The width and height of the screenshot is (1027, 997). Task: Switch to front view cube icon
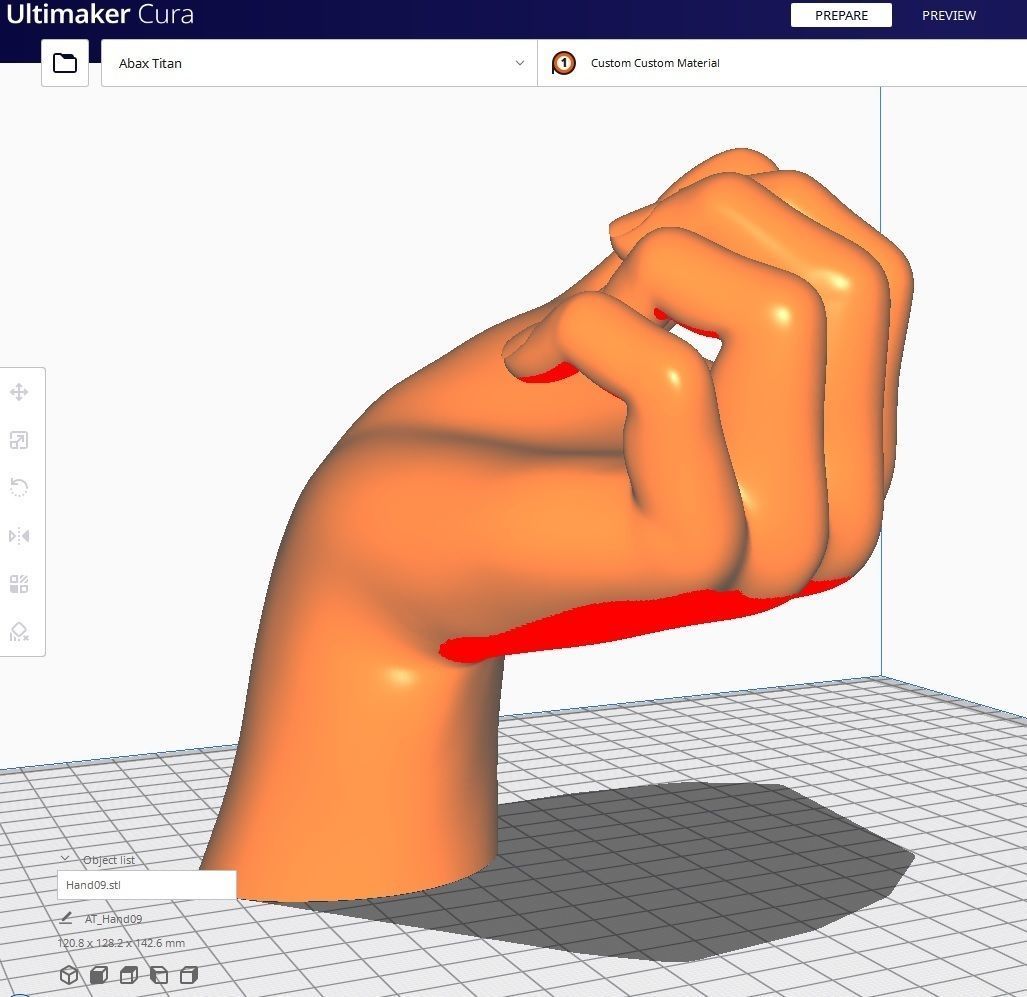[99, 975]
